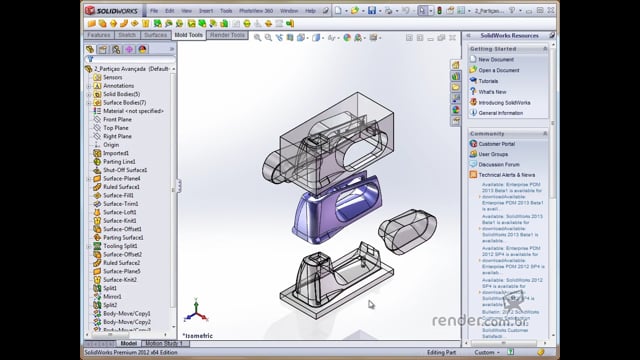
Task: Open Custom Properties task pane tab
Action: pyautogui.click(x=456, y=121)
